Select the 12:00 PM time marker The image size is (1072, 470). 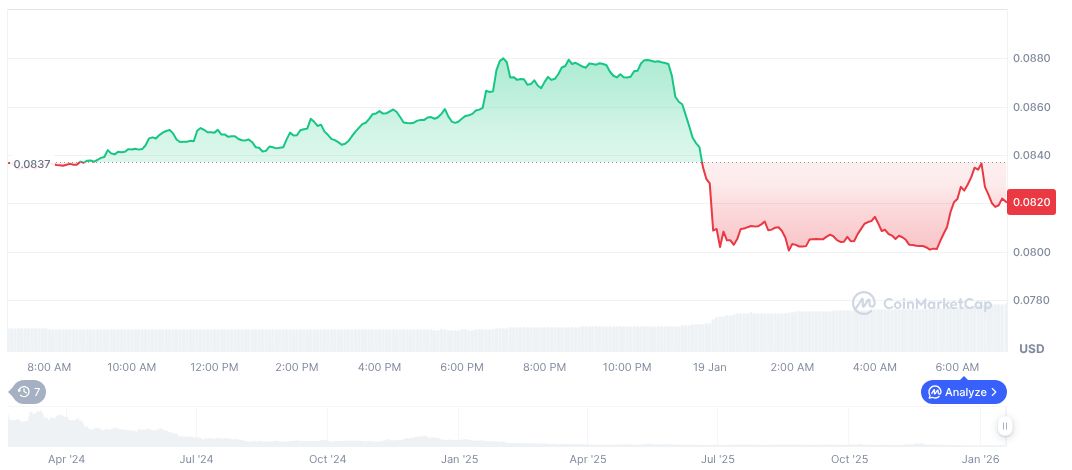(215, 368)
